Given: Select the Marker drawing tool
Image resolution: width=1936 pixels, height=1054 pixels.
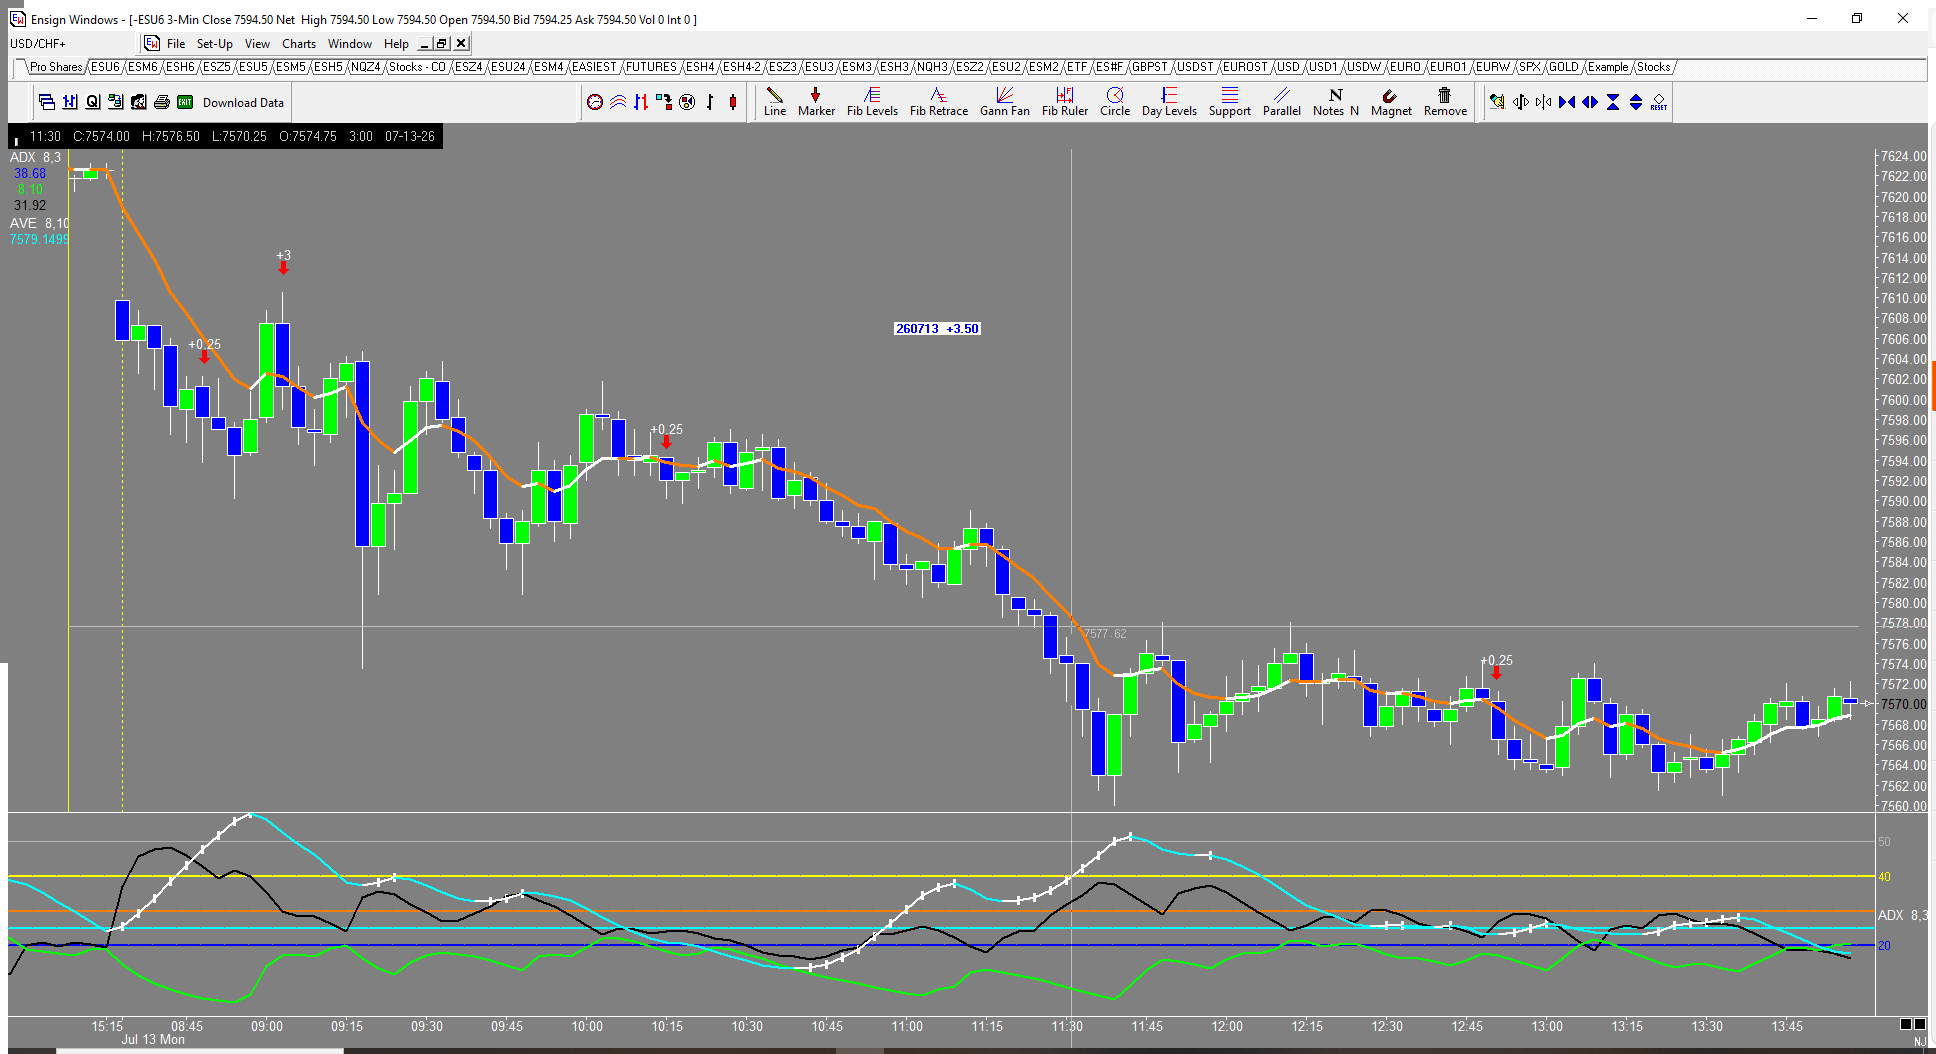Looking at the screenshot, I should (x=816, y=102).
